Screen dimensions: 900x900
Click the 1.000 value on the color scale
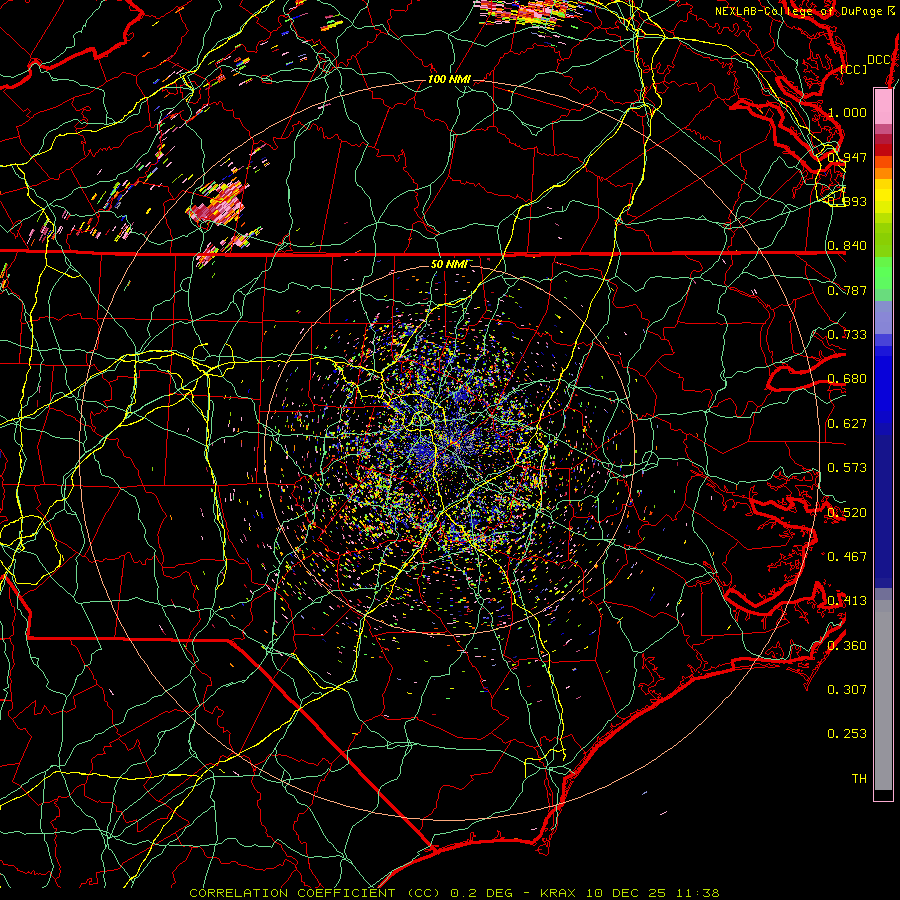tap(847, 112)
